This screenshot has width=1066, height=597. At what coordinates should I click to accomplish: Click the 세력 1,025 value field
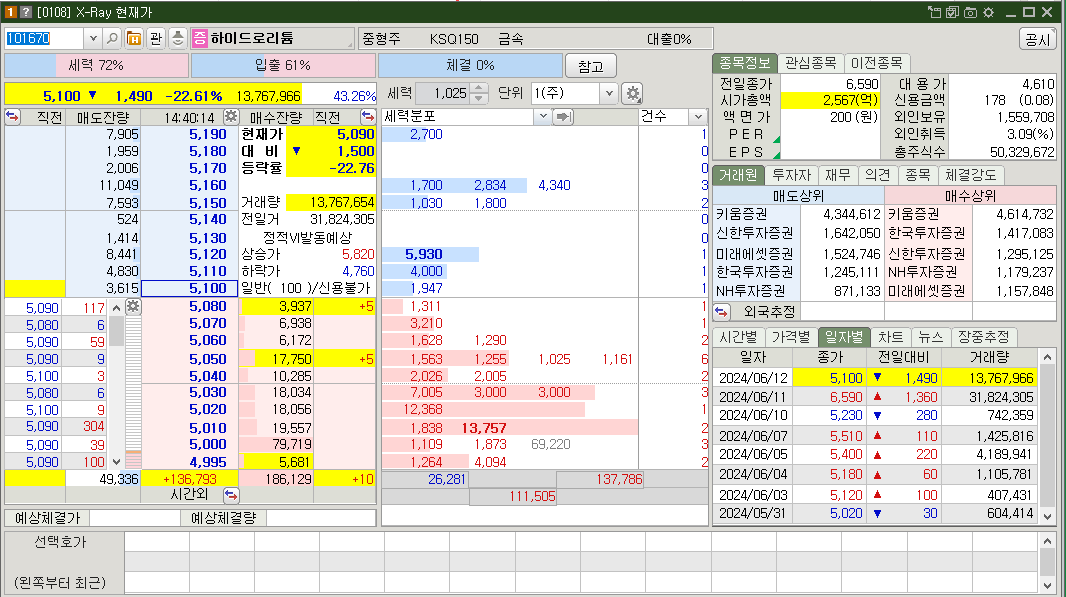pos(443,93)
